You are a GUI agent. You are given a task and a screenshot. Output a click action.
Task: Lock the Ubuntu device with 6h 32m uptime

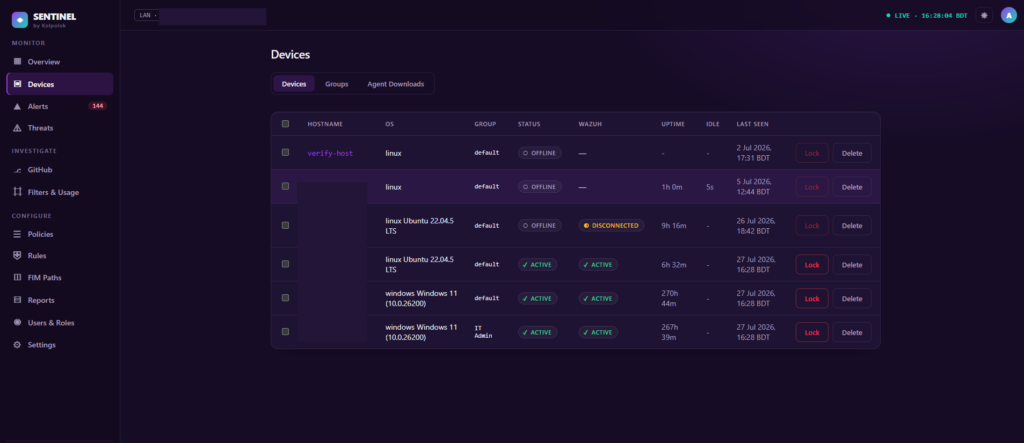pyautogui.click(x=812, y=265)
